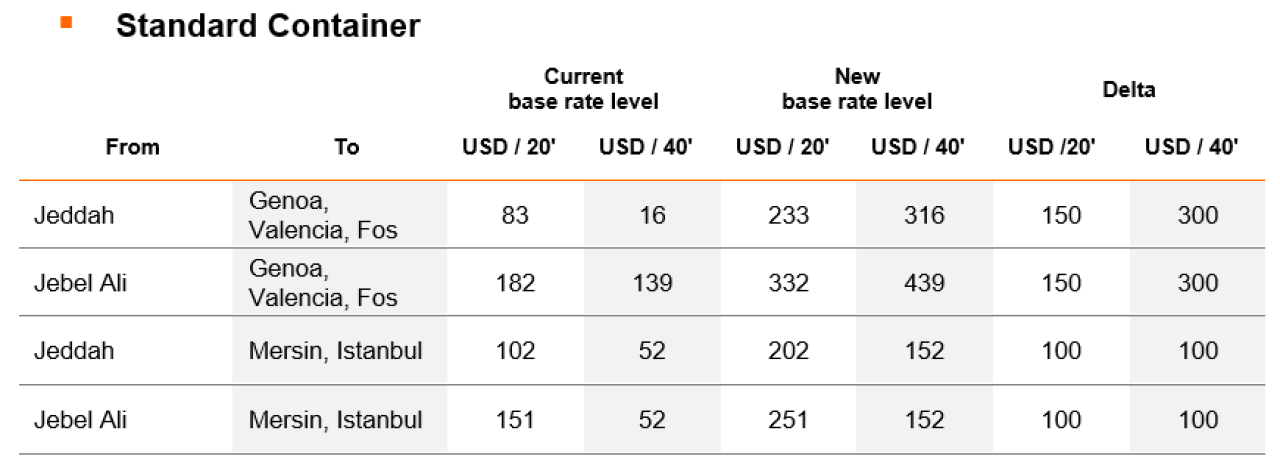
Task: Select the new rate value 202
Action: pos(788,351)
